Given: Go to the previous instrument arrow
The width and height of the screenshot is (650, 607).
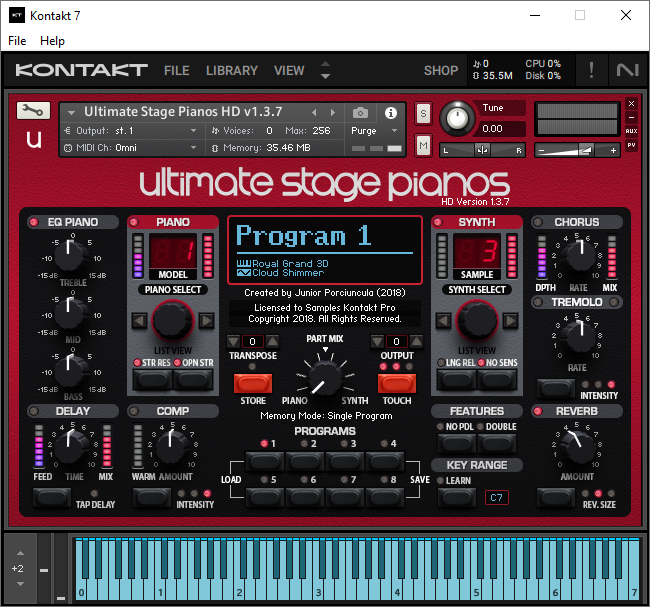Looking at the screenshot, I should tap(314, 113).
